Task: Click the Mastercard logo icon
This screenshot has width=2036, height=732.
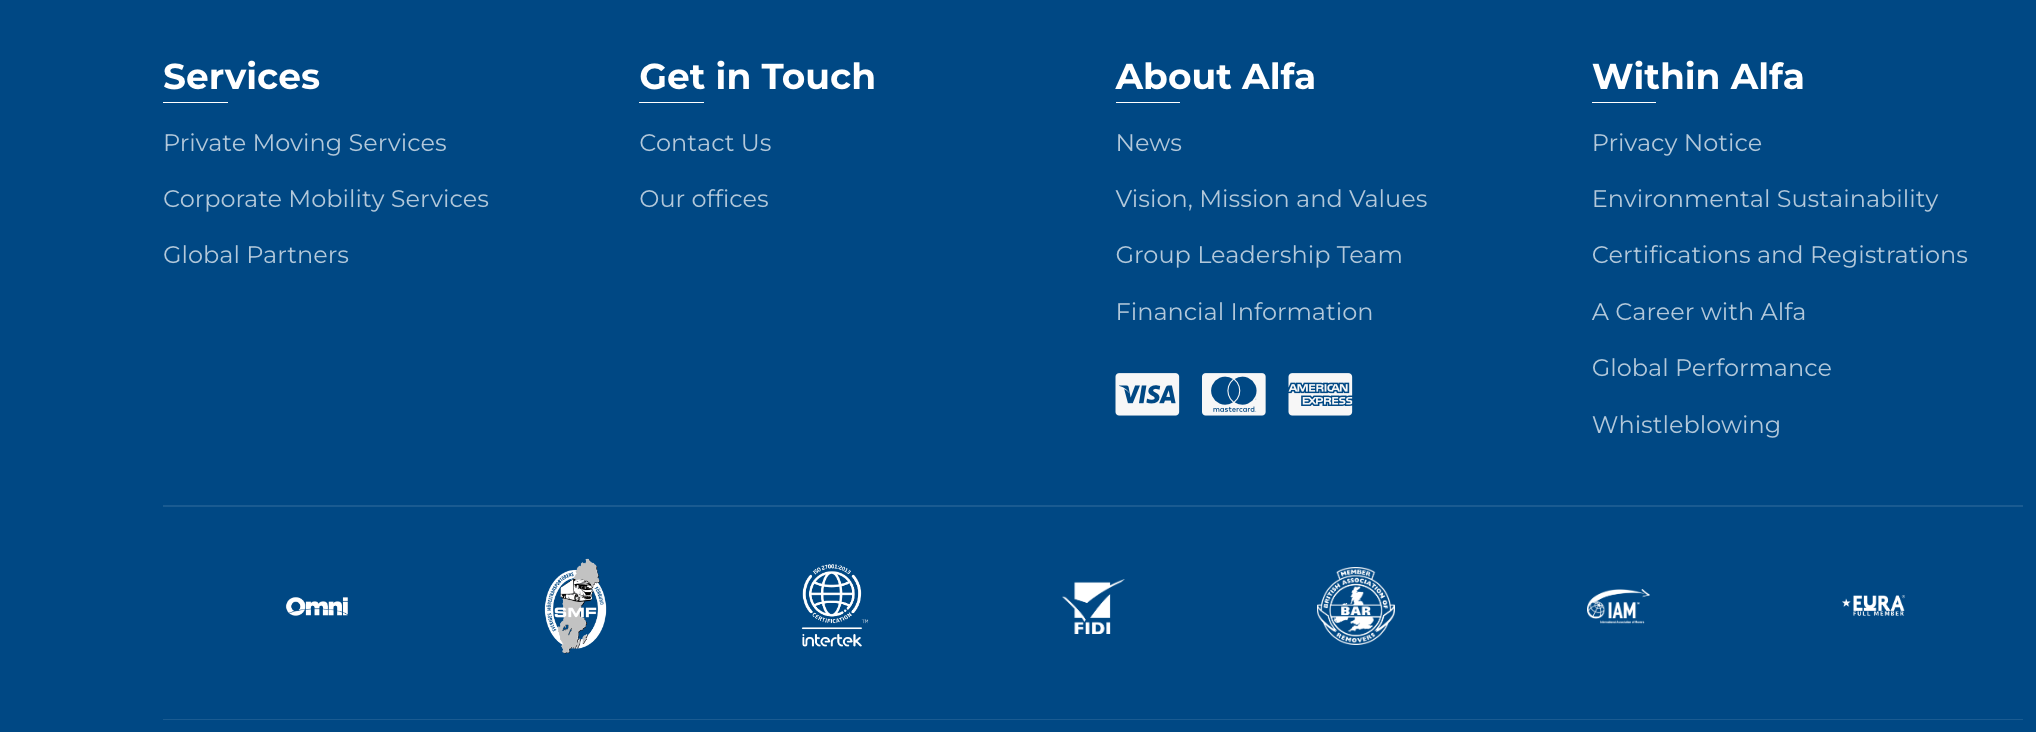Action: coord(1233,394)
